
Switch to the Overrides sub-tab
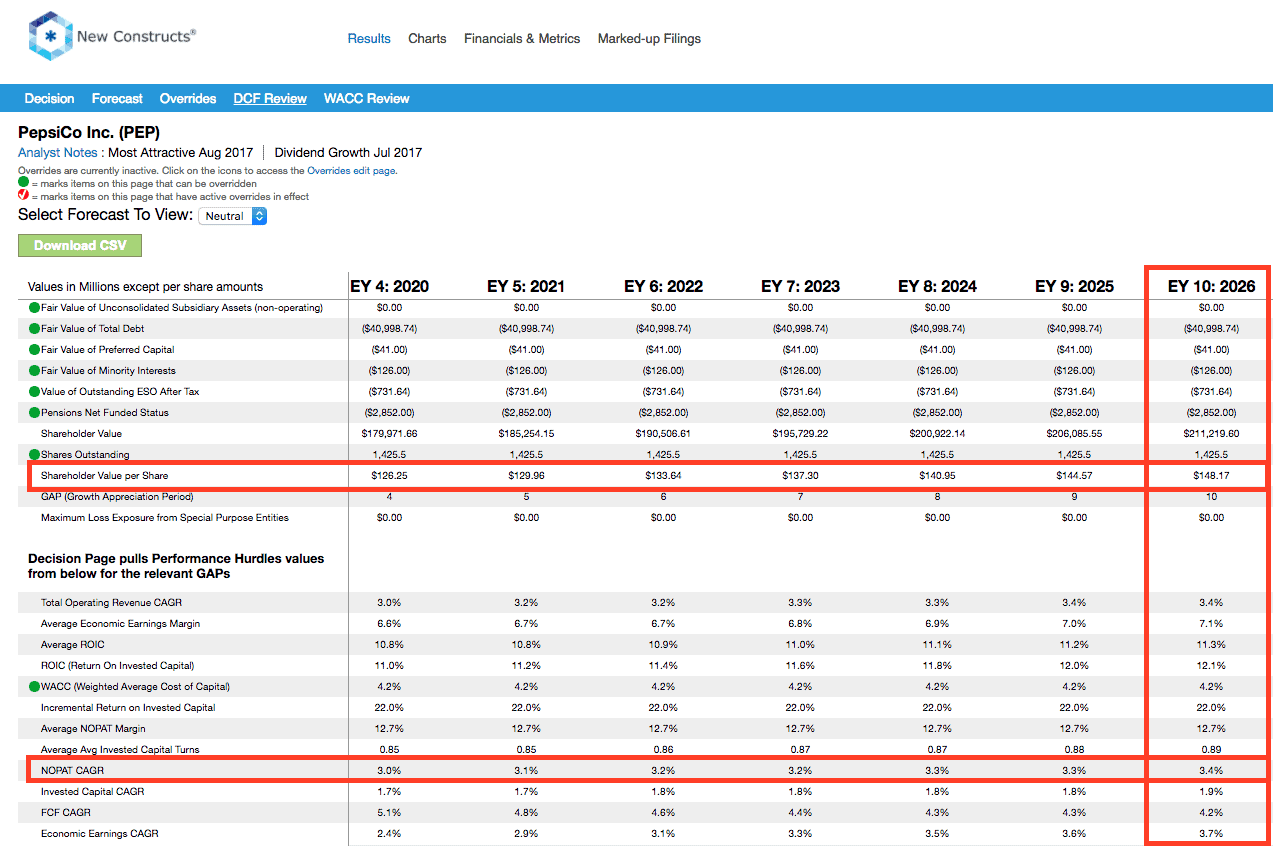(188, 98)
